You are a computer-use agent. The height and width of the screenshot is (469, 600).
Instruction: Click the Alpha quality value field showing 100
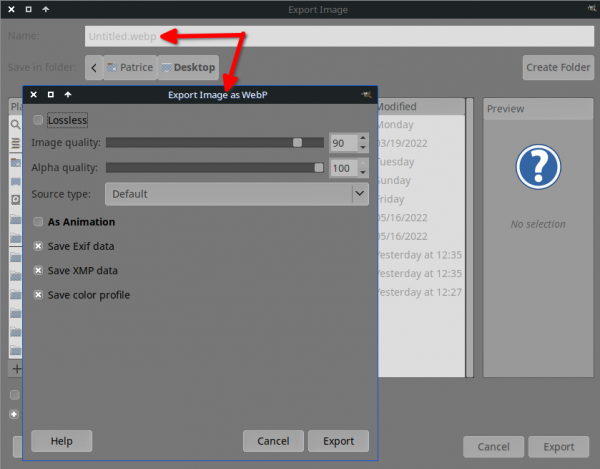tap(344, 168)
